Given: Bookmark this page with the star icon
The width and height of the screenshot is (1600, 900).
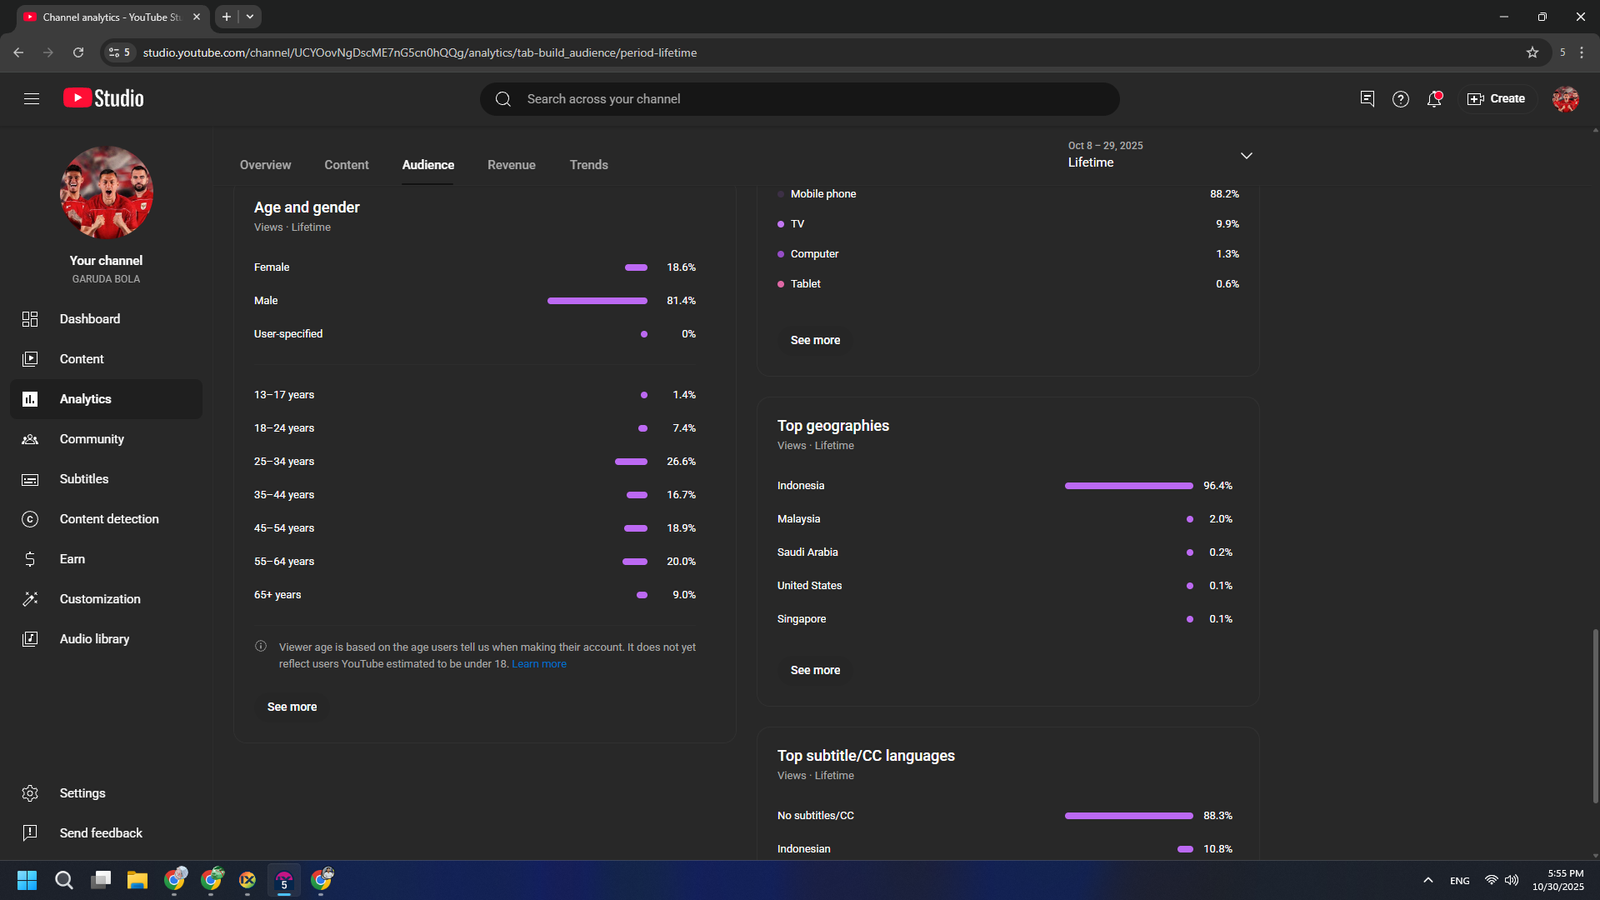Looking at the screenshot, I should [x=1532, y=53].
